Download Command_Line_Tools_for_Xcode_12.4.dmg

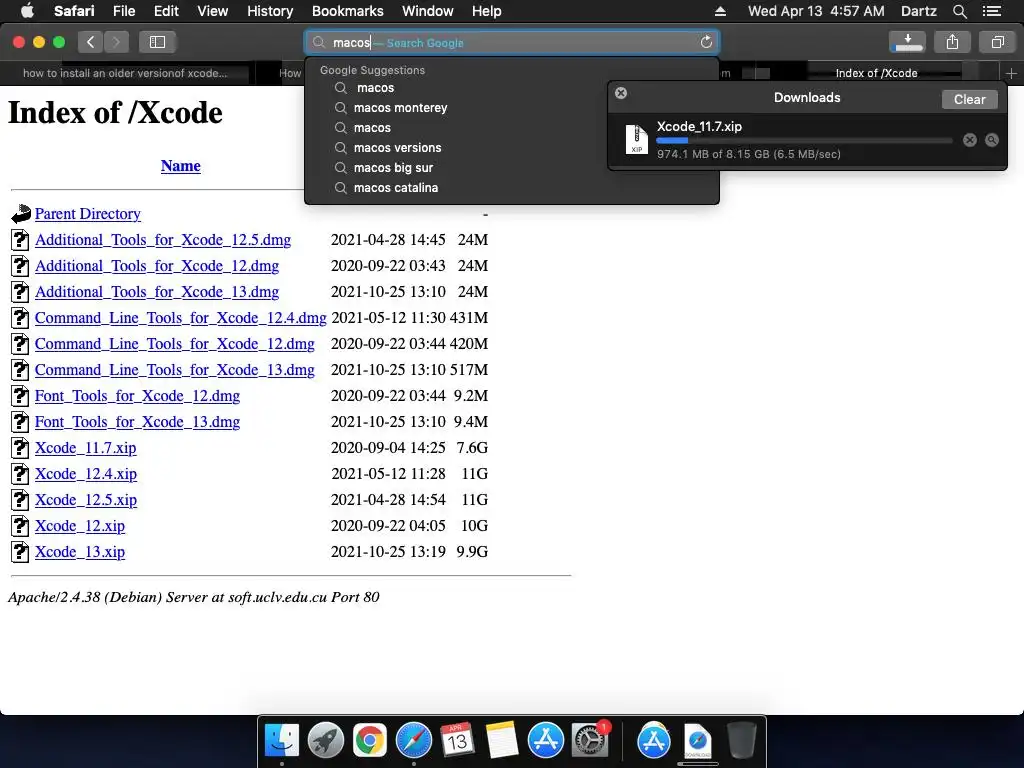coord(180,318)
